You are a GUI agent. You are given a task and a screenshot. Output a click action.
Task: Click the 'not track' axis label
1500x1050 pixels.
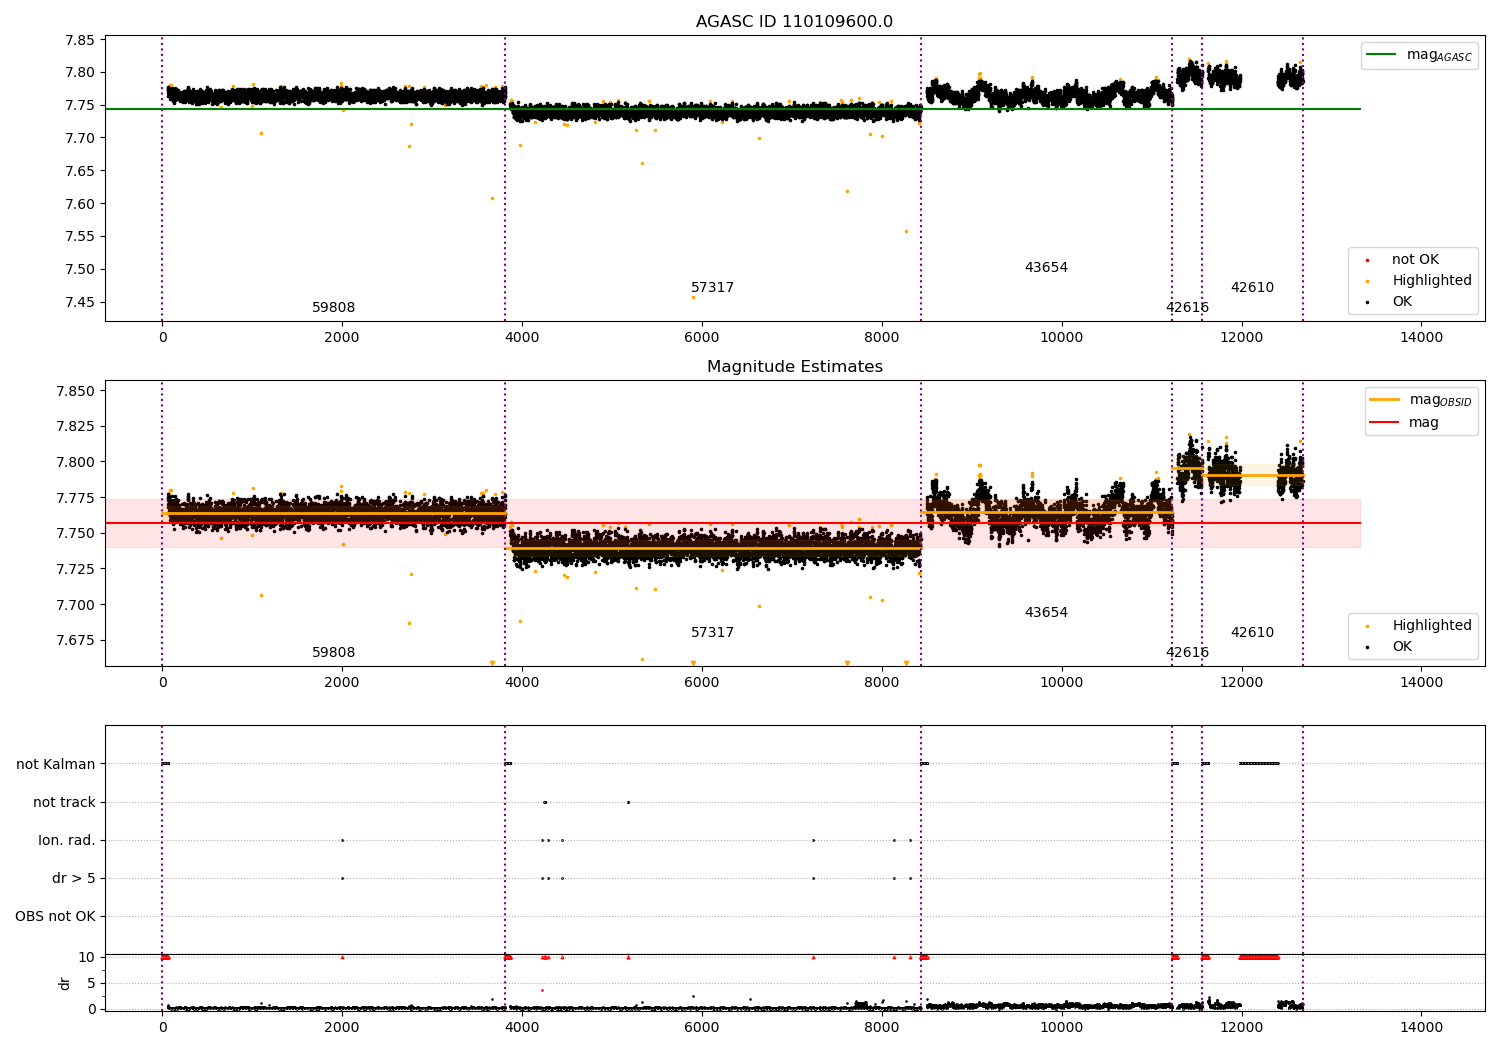[64, 802]
